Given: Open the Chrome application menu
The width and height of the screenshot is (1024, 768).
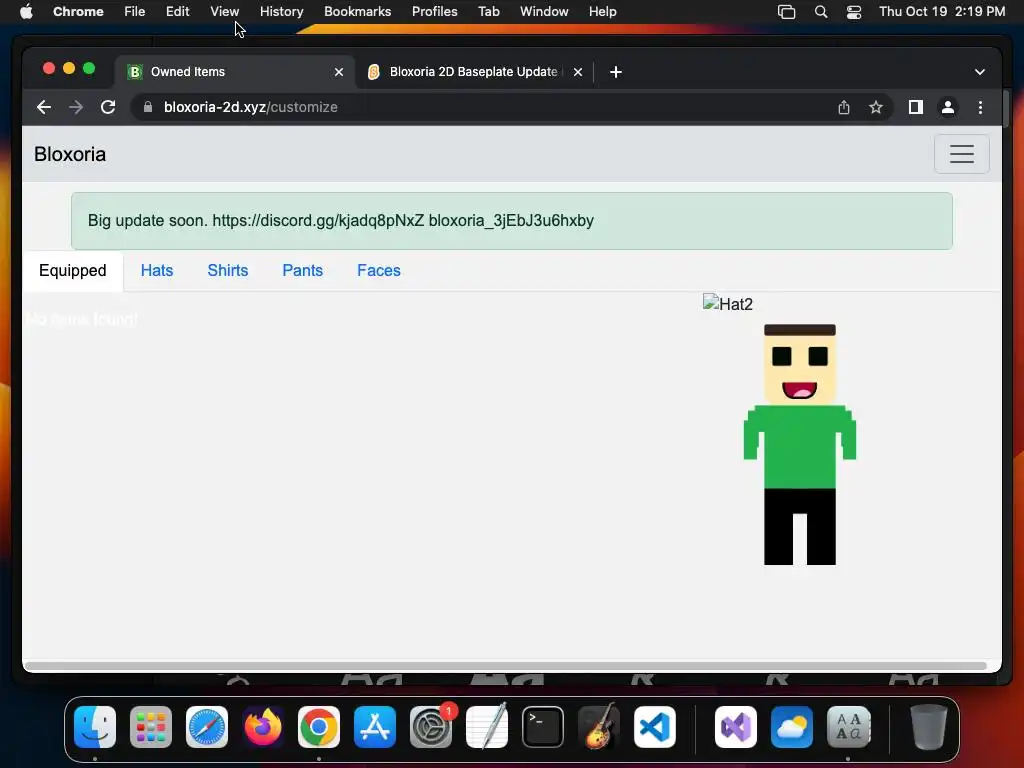Looking at the screenshot, I should (78, 12).
